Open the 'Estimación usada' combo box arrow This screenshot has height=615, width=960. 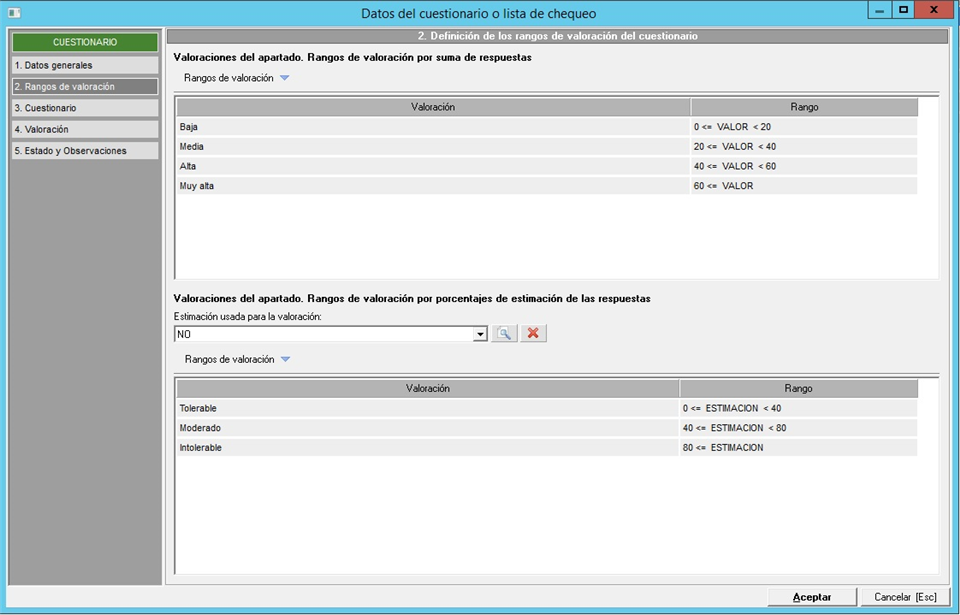click(x=480, y=335)
